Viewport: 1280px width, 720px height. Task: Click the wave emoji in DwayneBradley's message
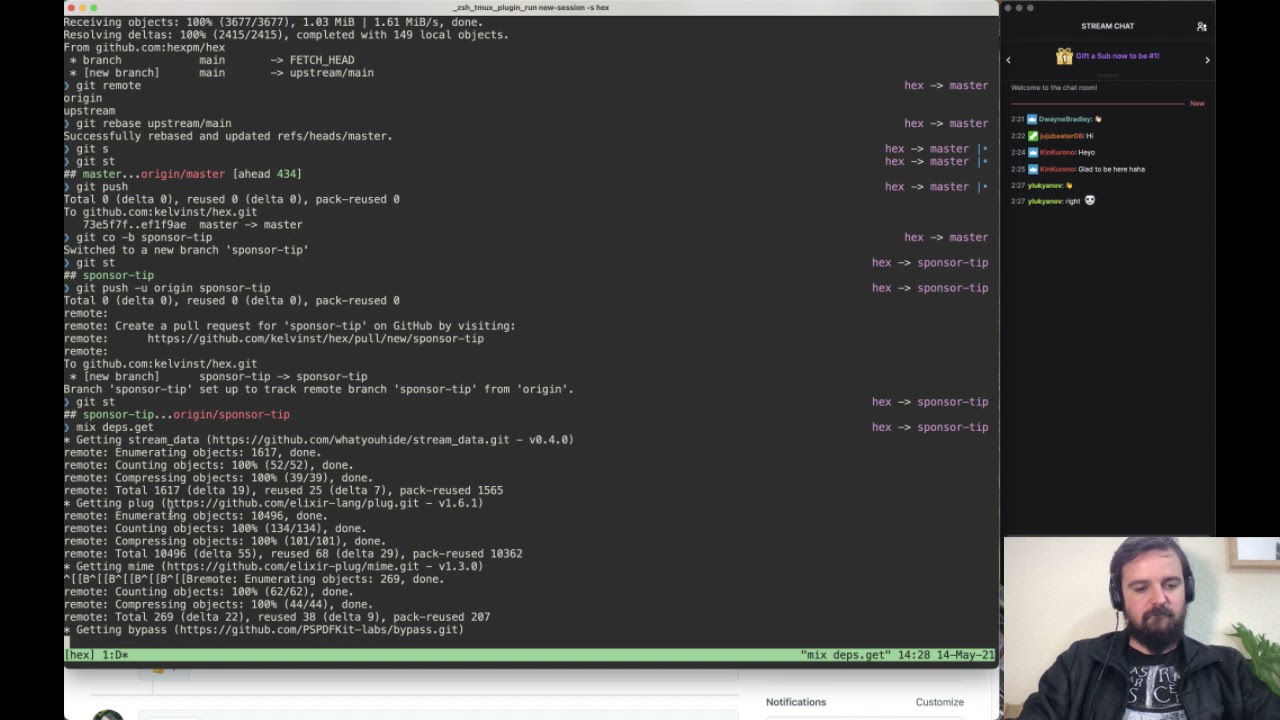(1098, 119)
